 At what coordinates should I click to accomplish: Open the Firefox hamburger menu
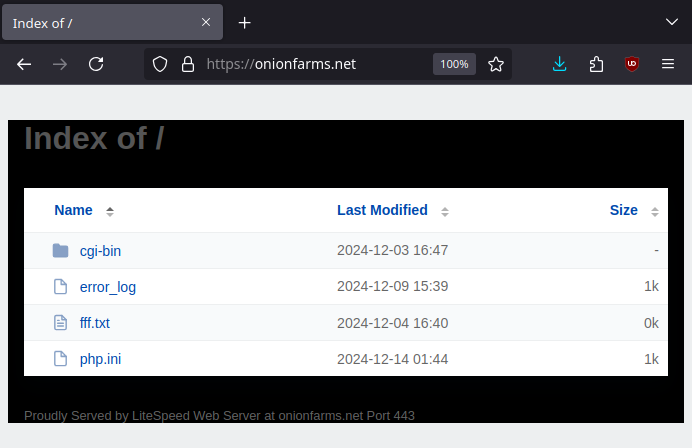click(x=668, y=64)
